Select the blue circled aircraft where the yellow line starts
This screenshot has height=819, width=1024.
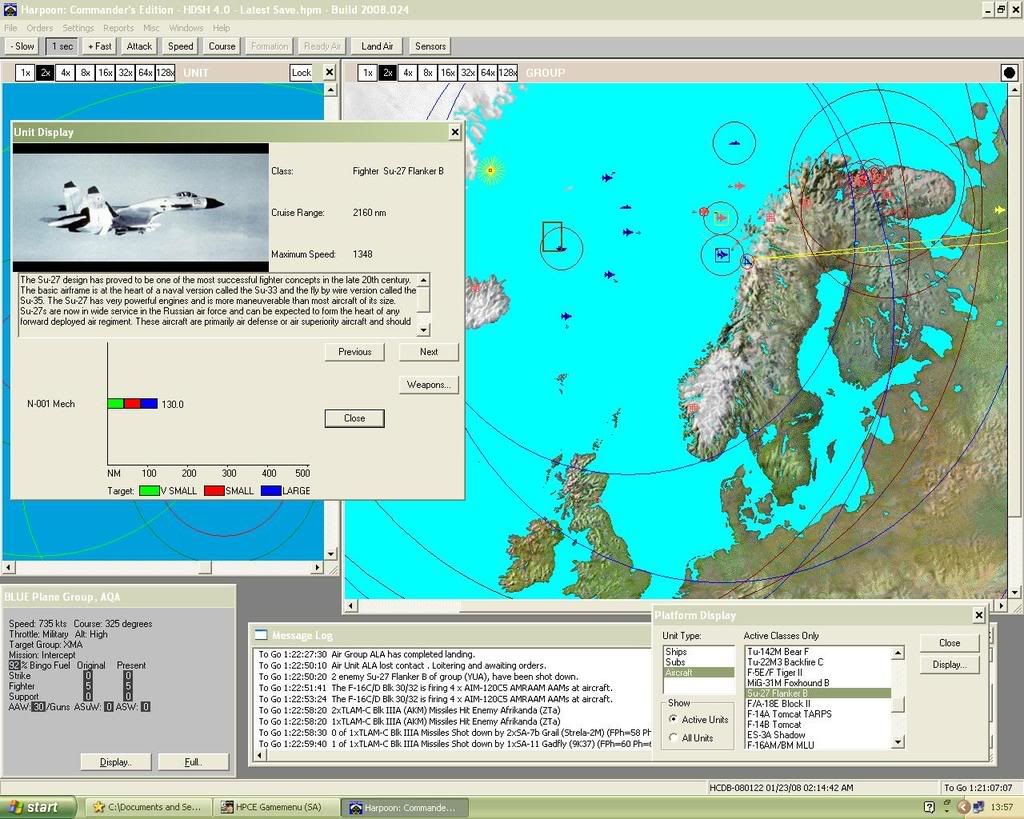click(747, 261)
